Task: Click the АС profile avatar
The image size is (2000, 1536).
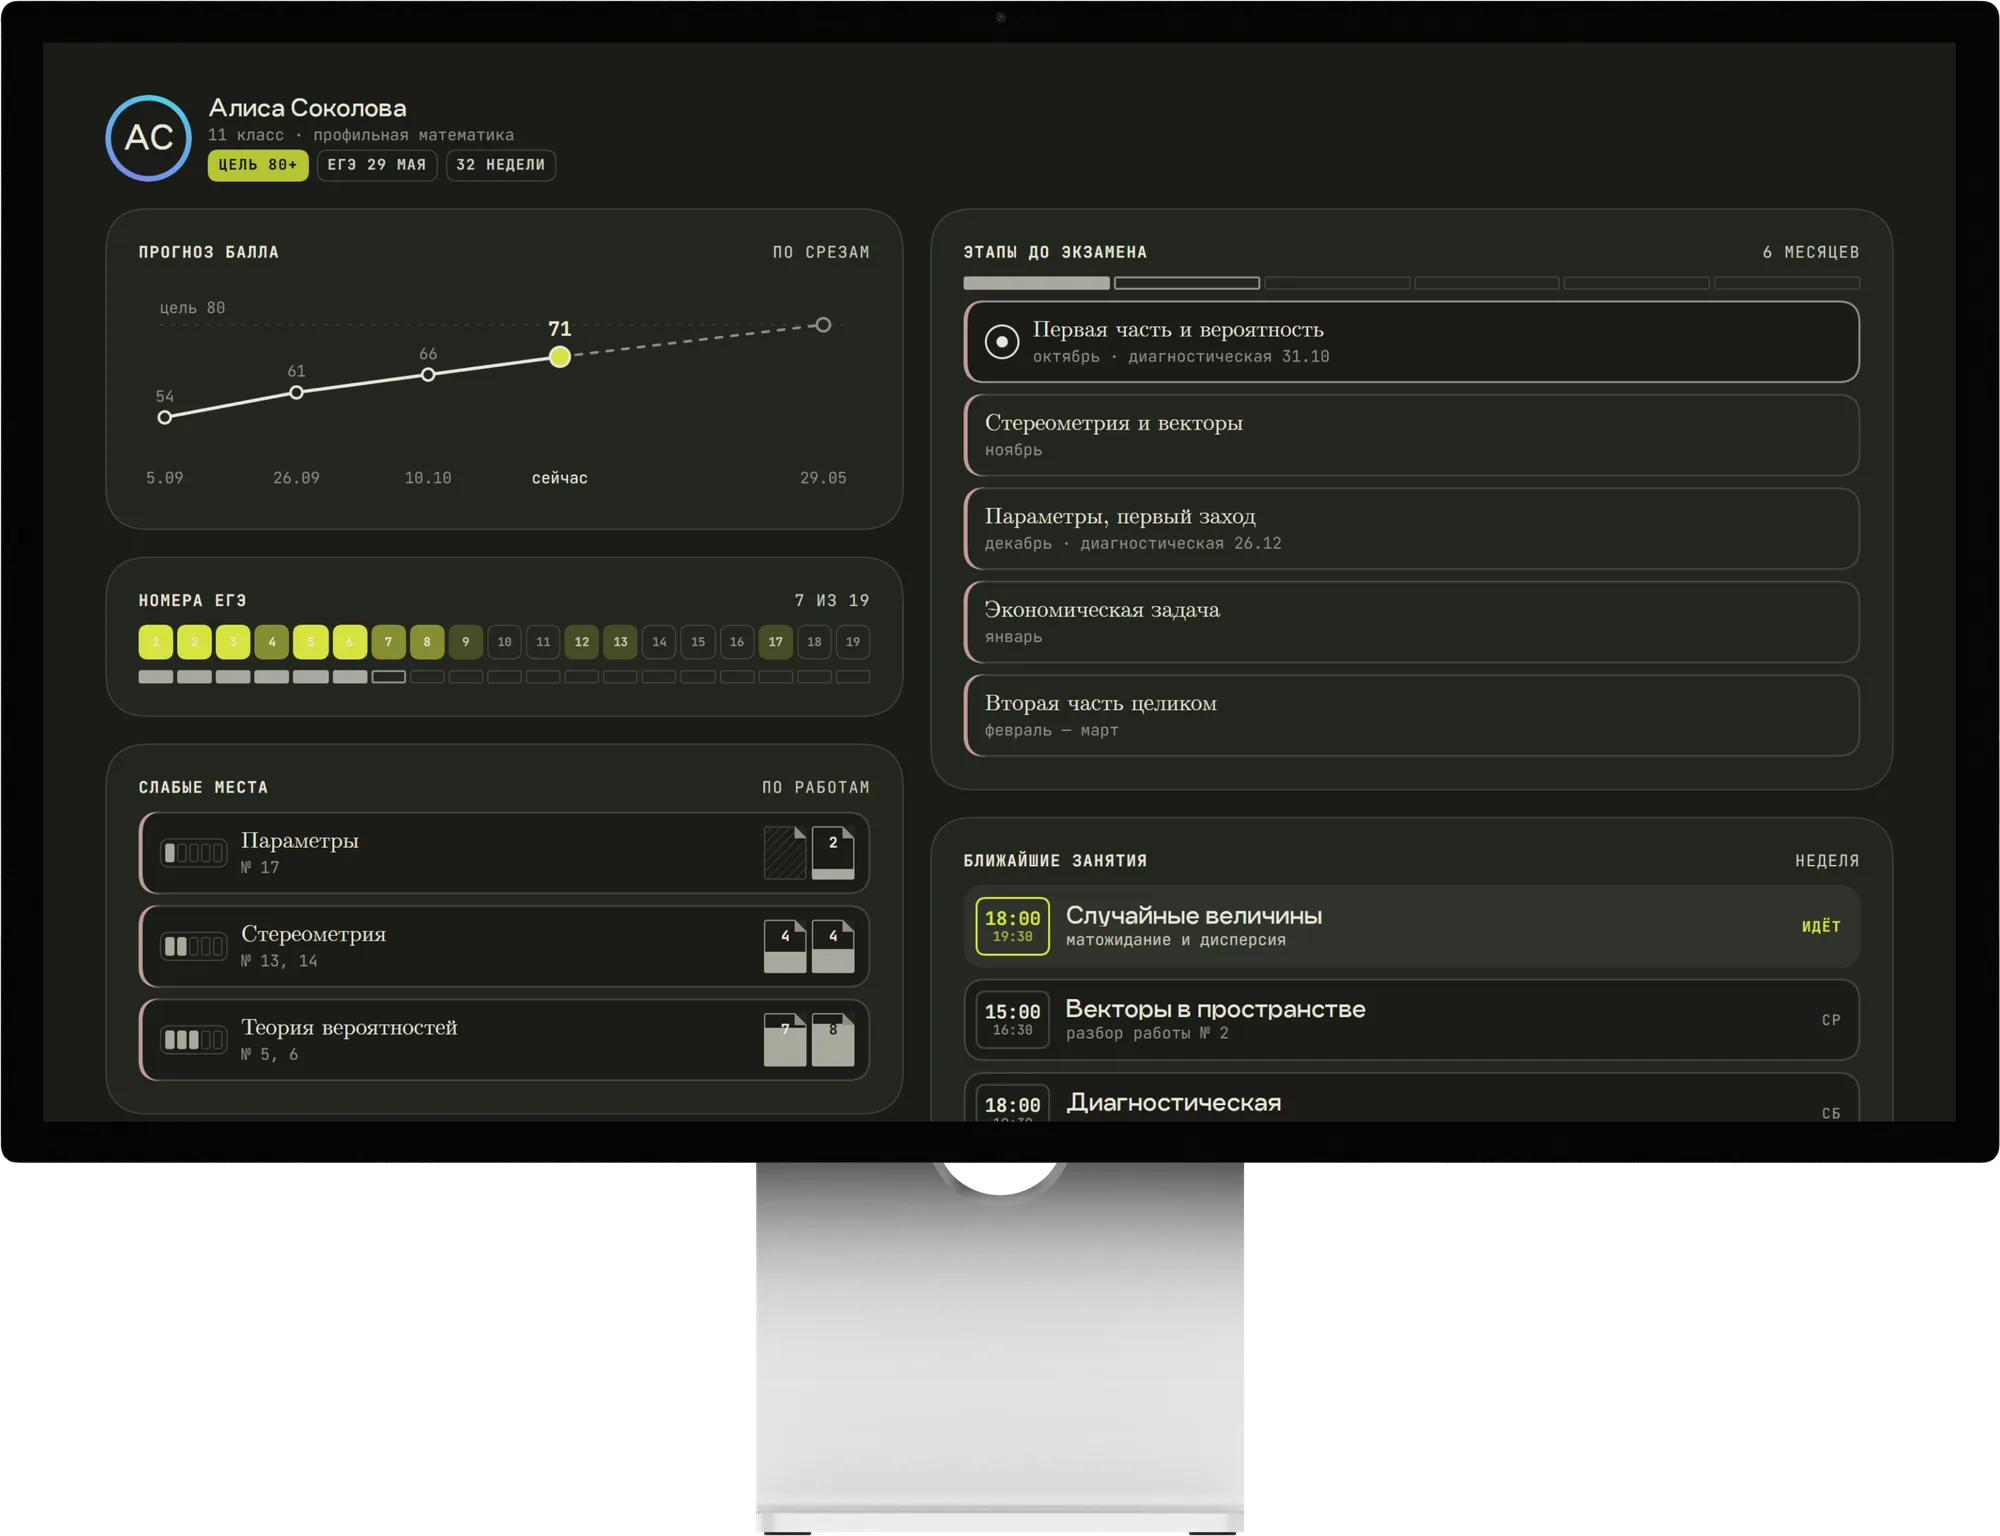Action: point(149,138)
